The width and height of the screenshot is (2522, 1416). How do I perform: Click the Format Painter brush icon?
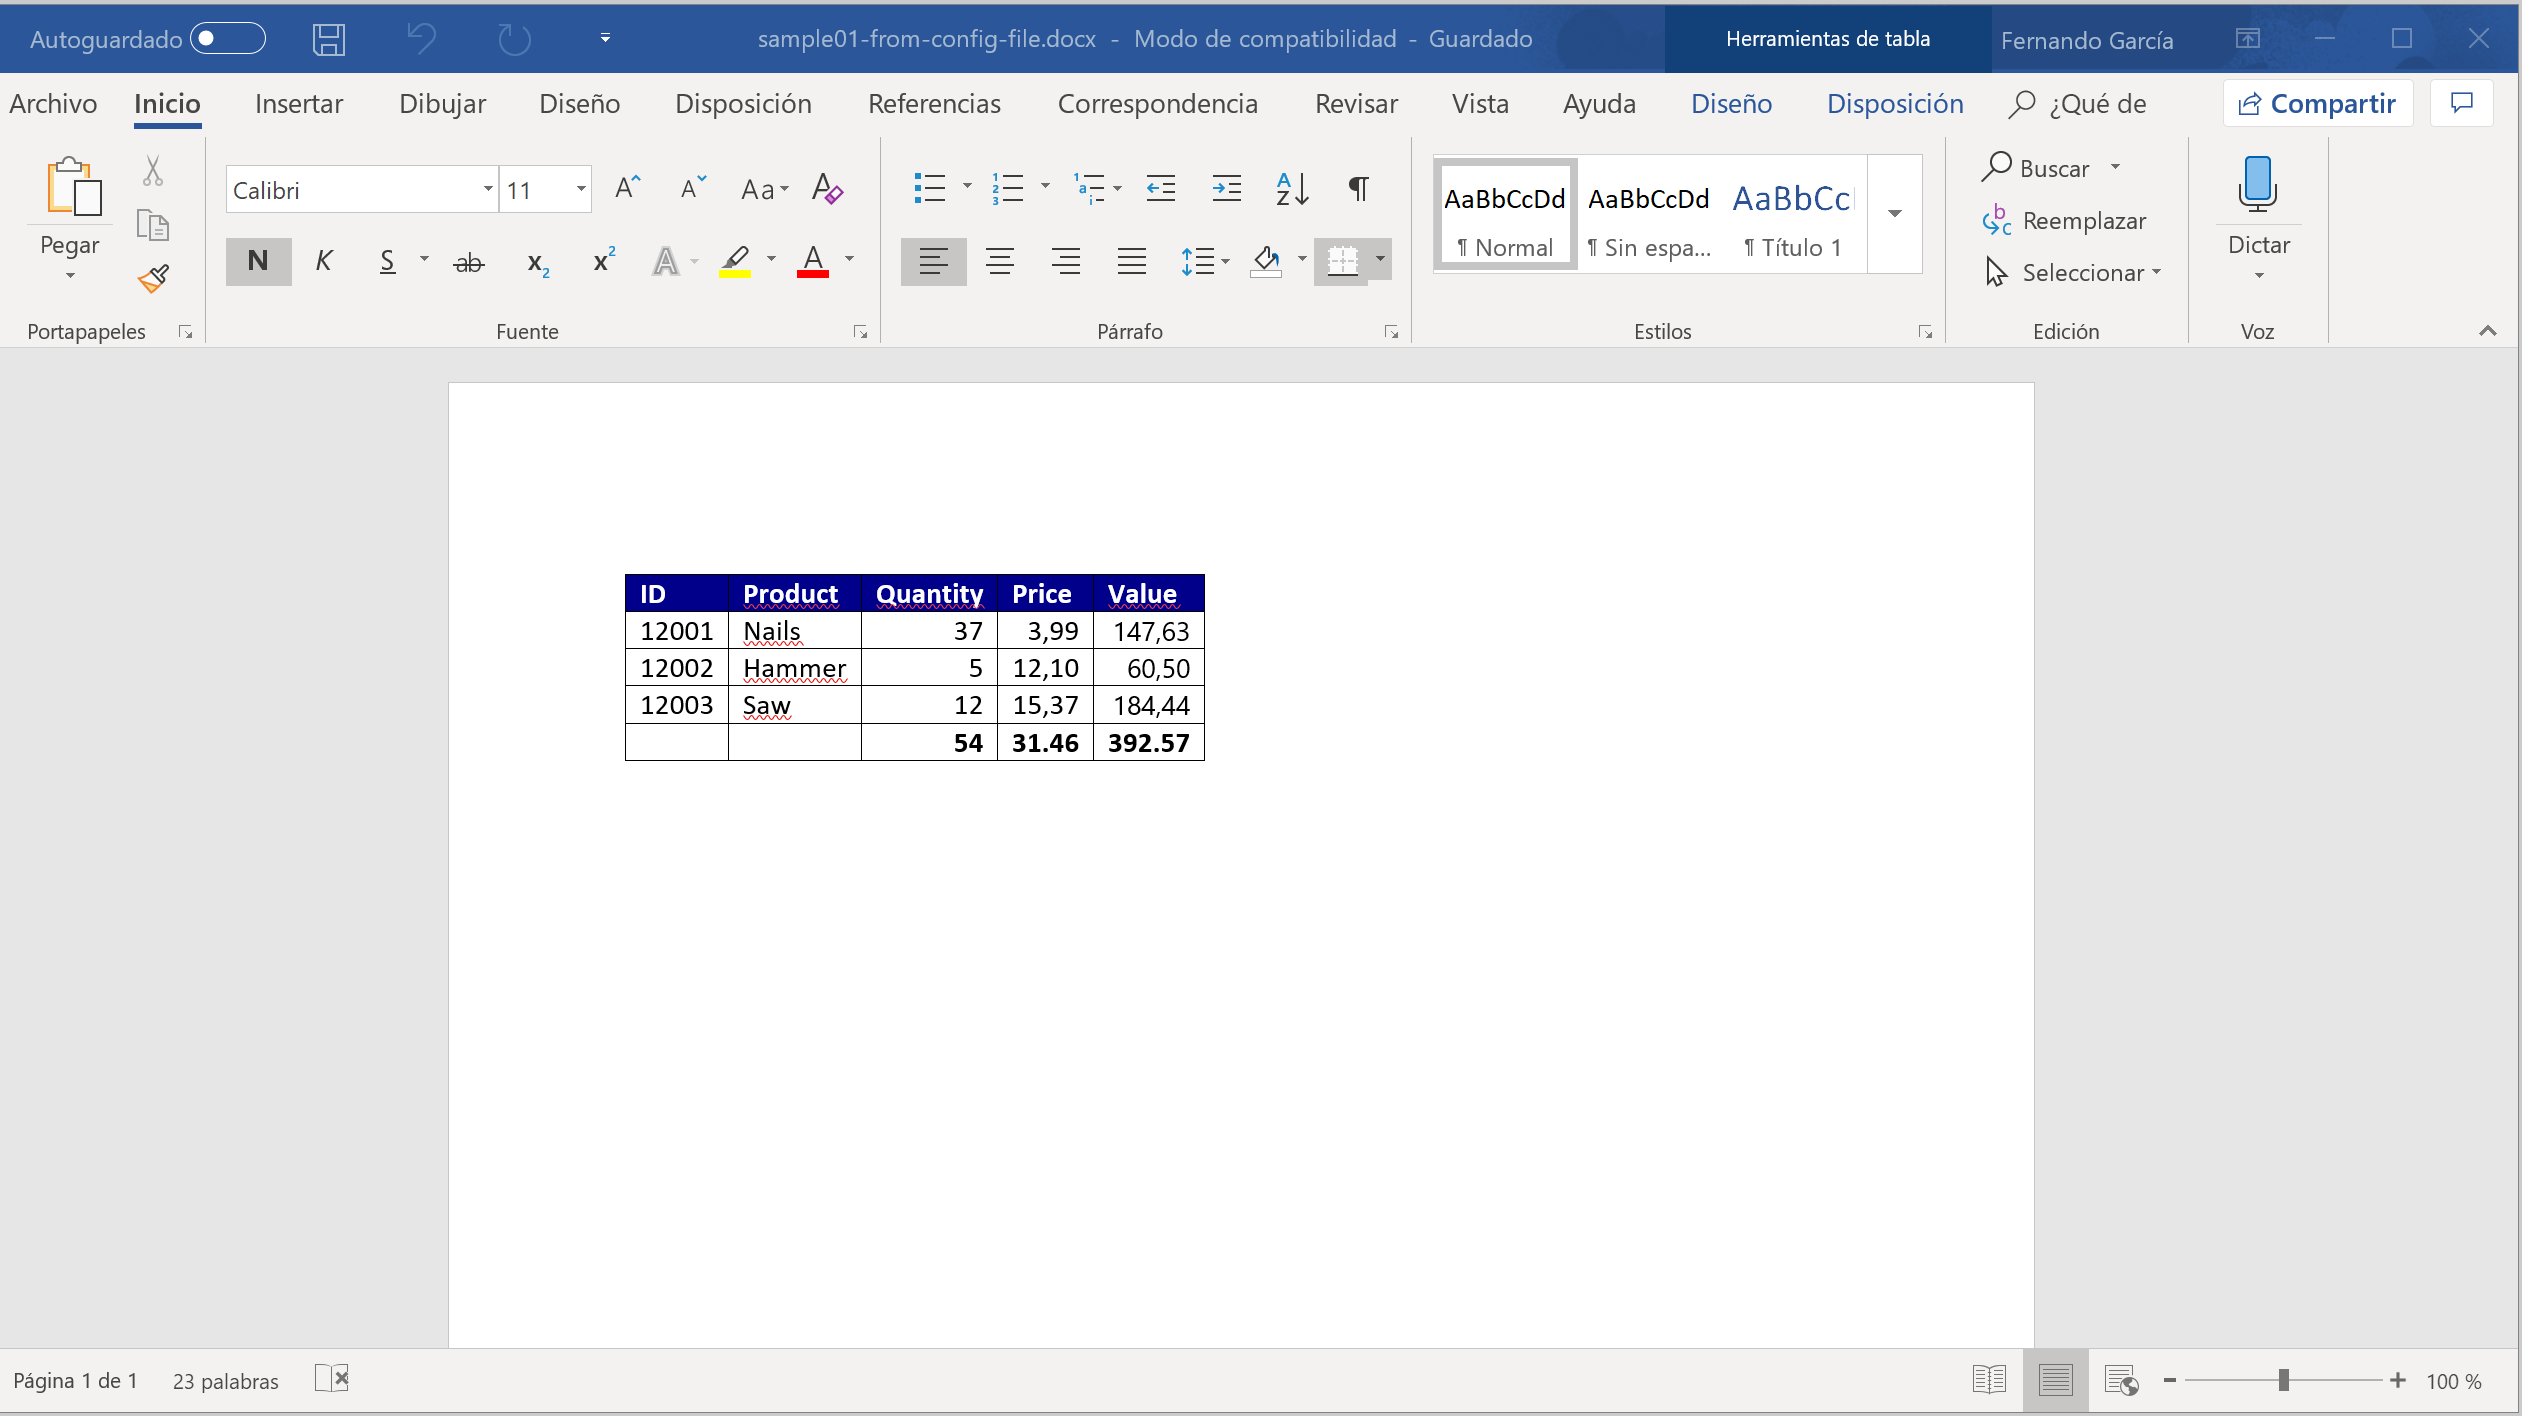click(x=153, y=278)
